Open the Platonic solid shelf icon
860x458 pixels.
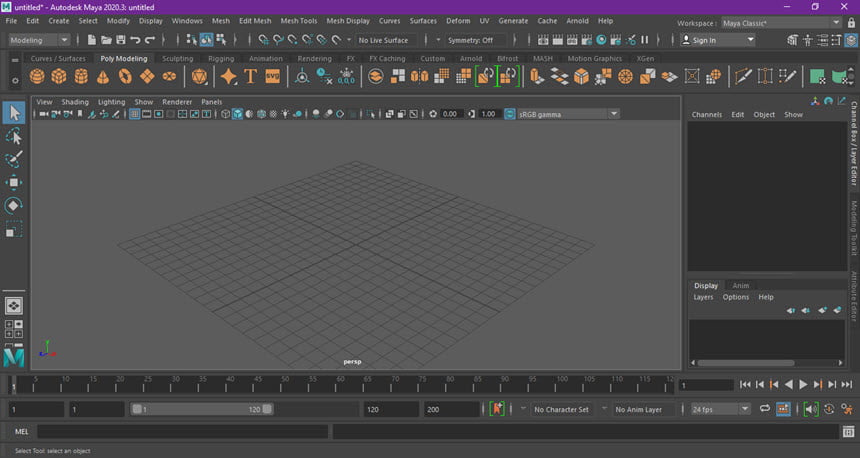(199, 76)
